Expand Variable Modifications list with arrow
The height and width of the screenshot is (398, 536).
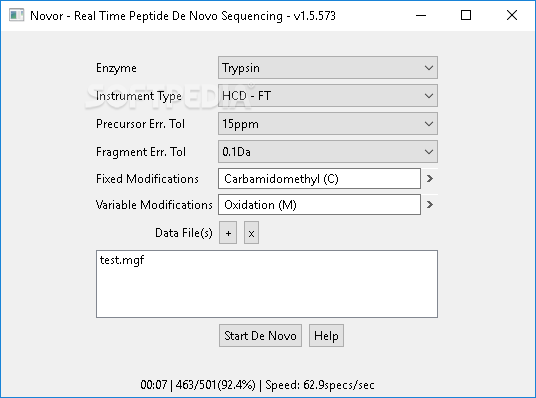click(x=430, y=204)
